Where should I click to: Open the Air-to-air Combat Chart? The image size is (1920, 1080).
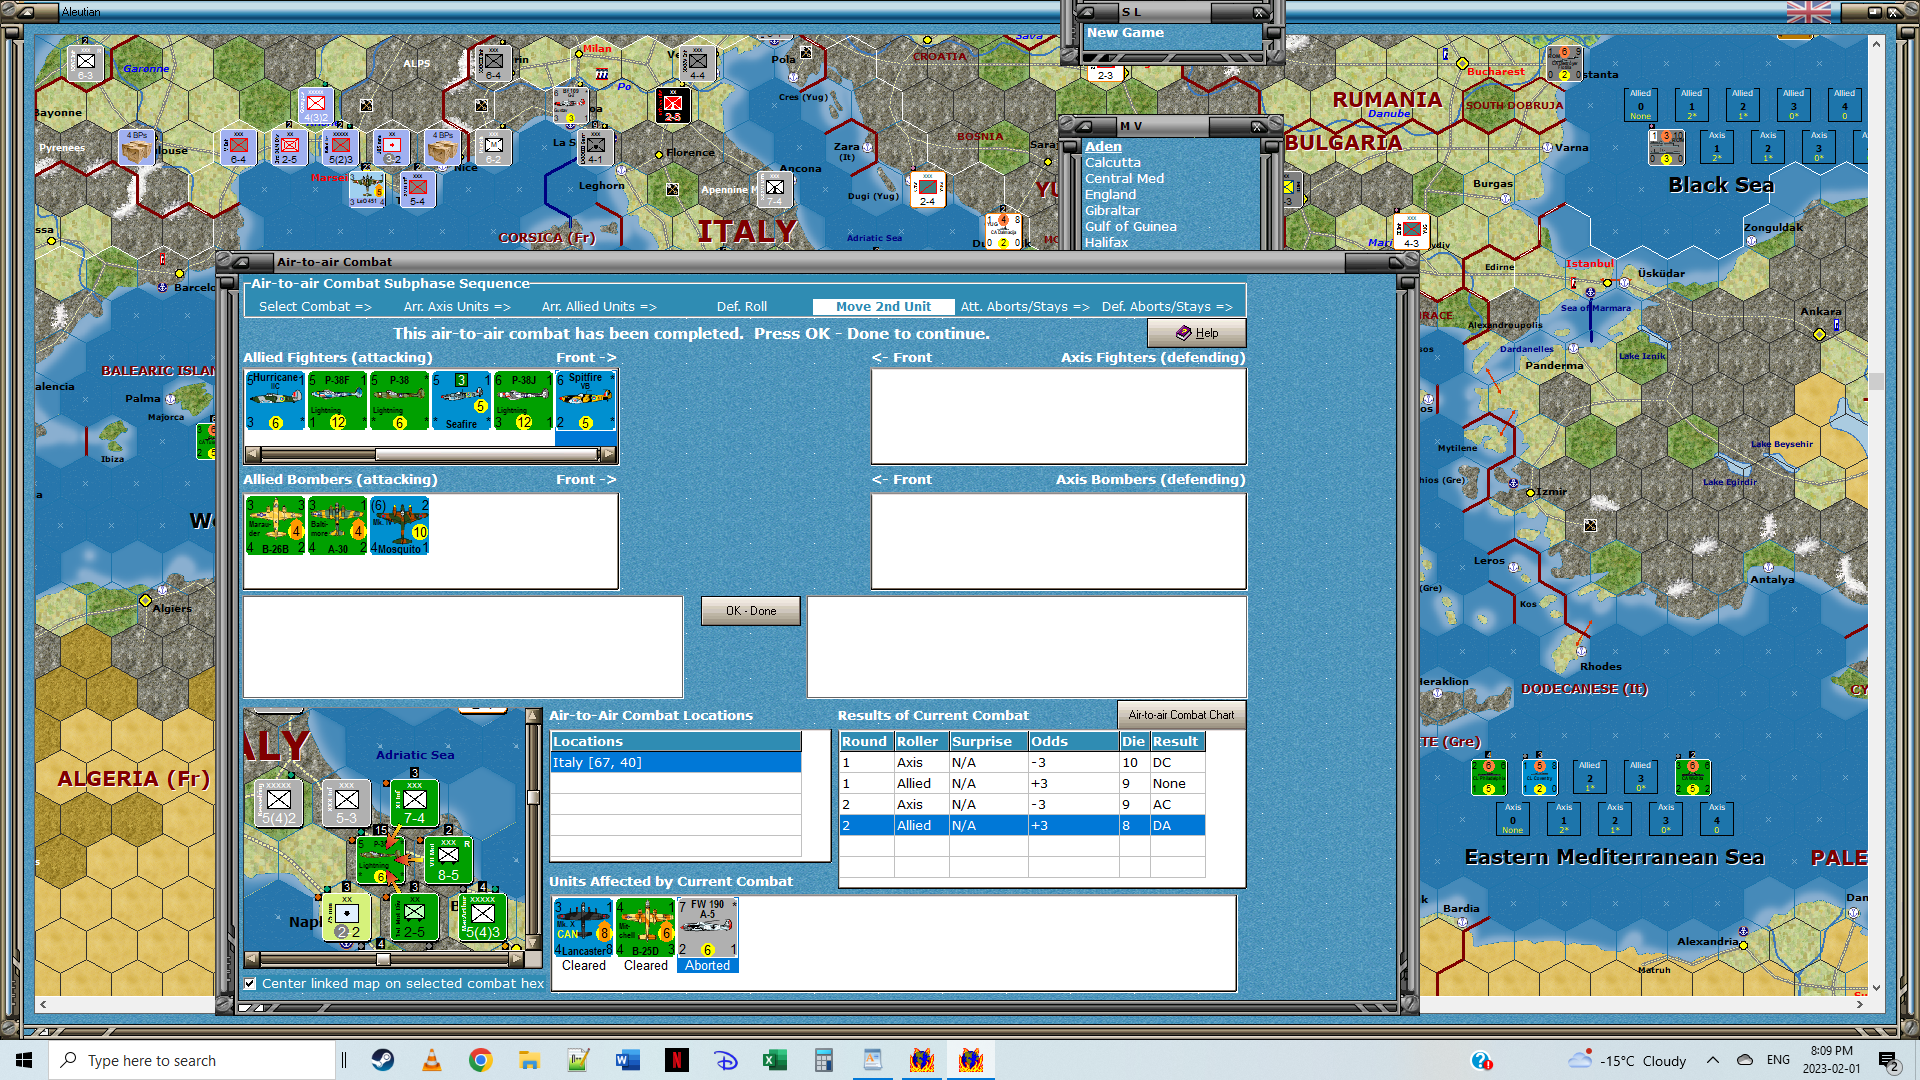click(x=1181, y=715)
